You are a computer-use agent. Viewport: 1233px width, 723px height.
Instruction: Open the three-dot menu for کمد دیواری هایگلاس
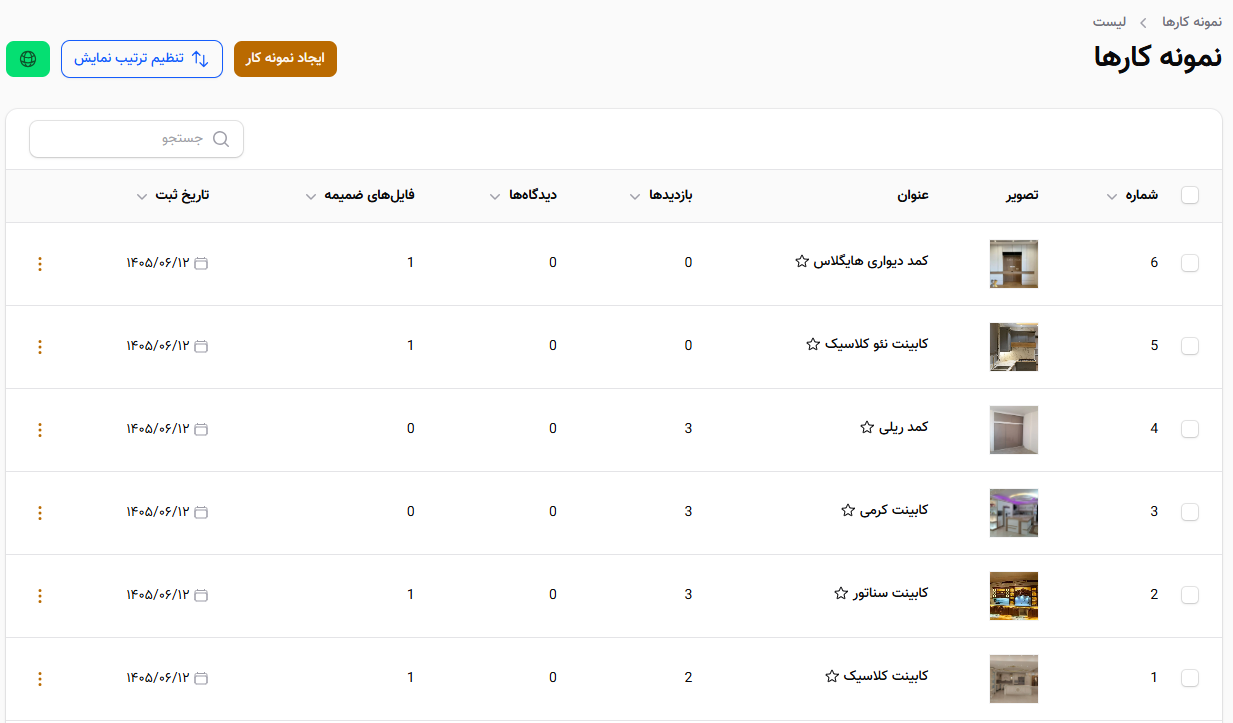click(x=40, y=264)
